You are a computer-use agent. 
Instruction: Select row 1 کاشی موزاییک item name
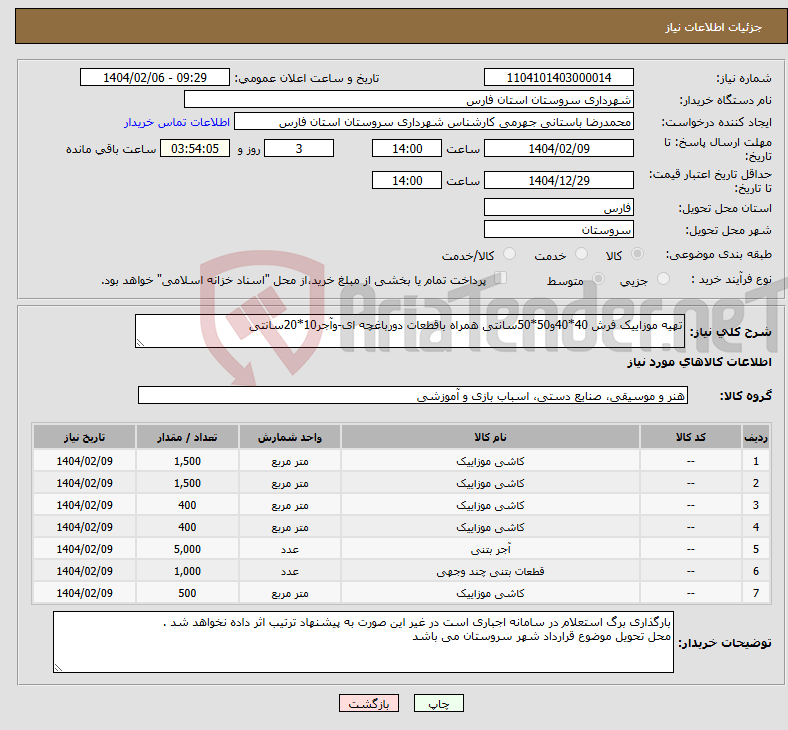pyautogui.click(x=490, y=461)
